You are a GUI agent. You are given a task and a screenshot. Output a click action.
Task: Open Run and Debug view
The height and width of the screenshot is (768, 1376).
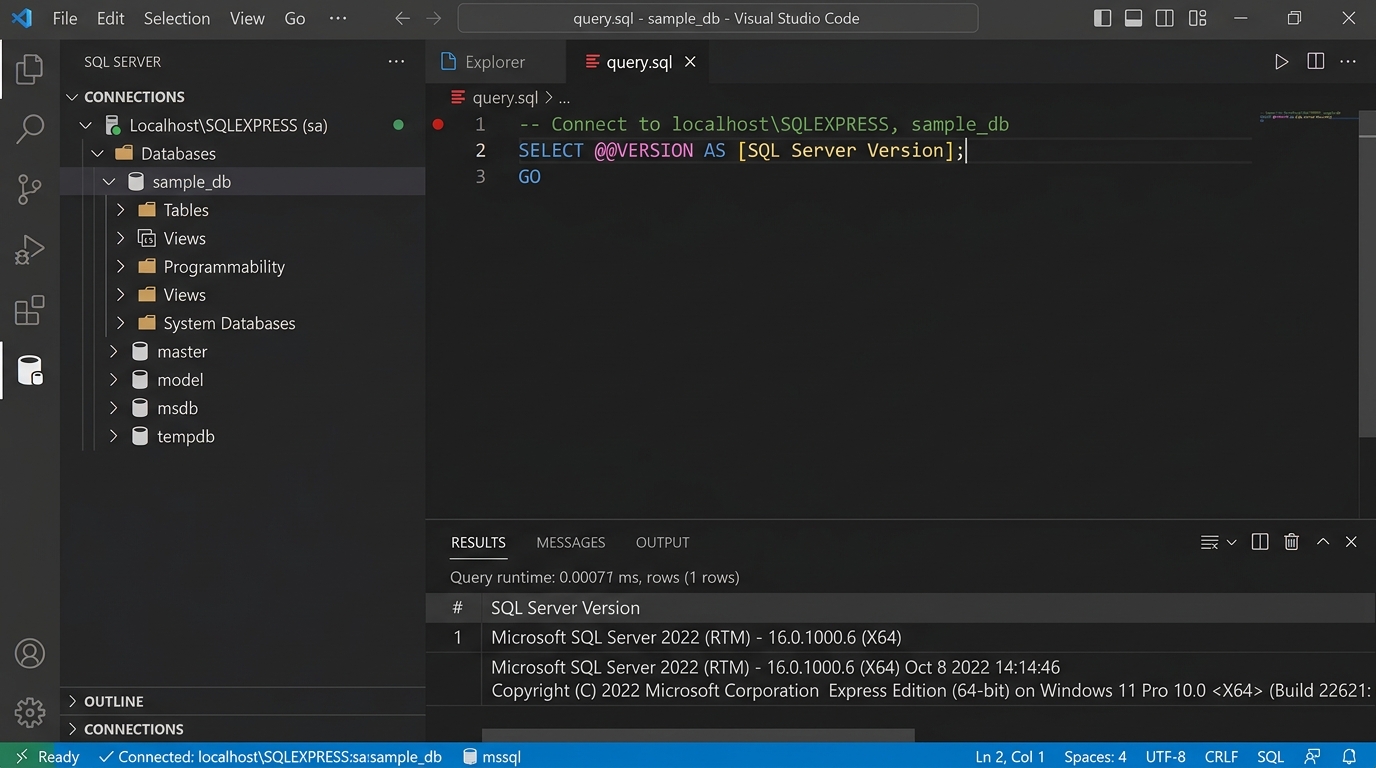tap(30, 249)
